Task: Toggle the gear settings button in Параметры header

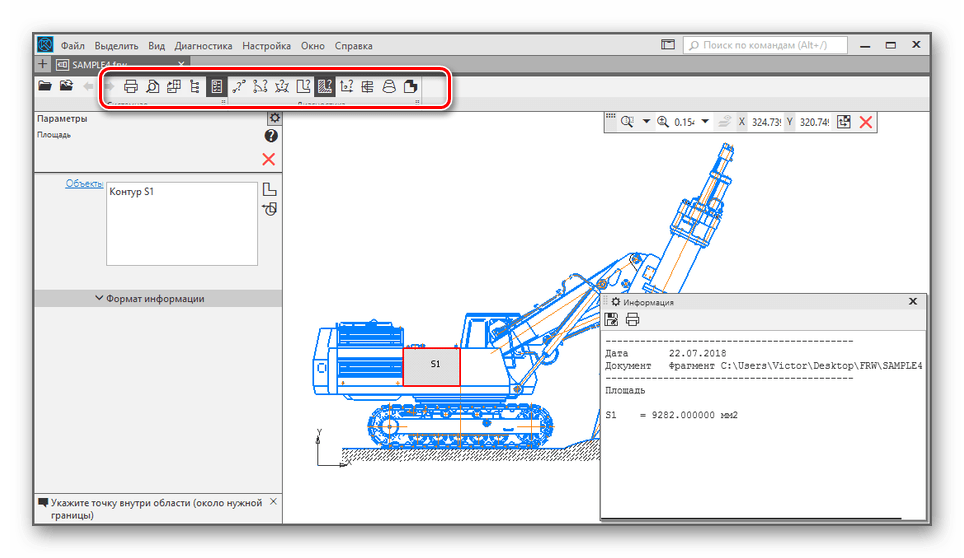Action: [x=275, y=118]
